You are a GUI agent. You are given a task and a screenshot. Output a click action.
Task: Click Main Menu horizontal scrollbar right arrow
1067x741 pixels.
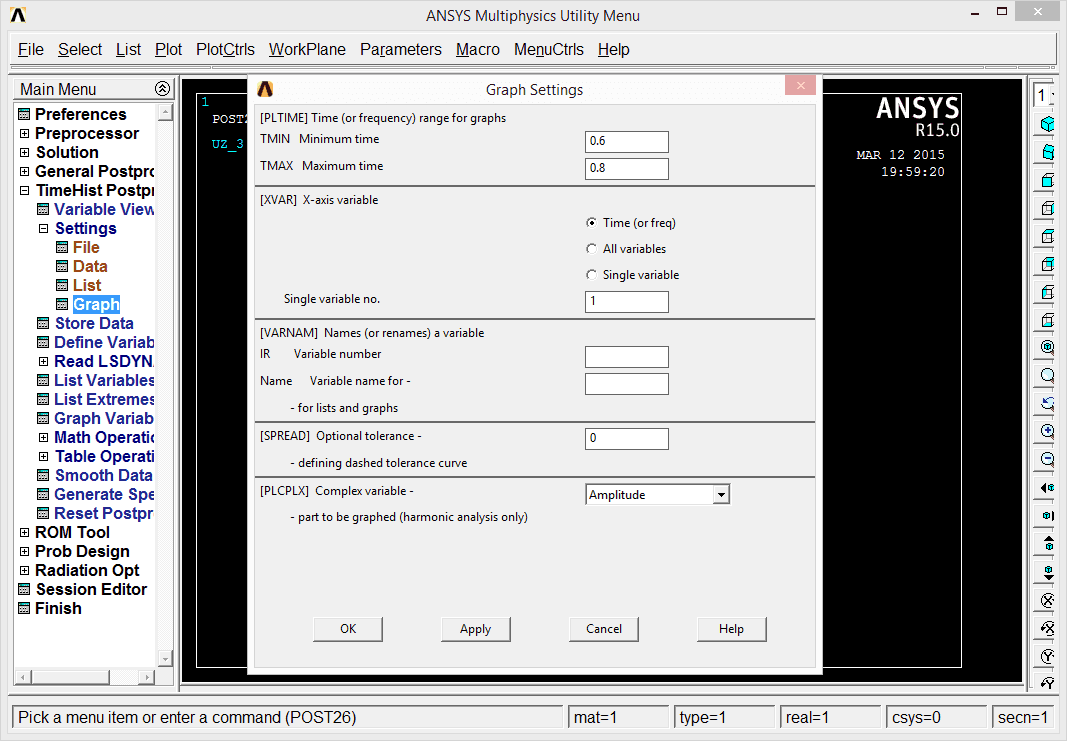tap(146, 677)
